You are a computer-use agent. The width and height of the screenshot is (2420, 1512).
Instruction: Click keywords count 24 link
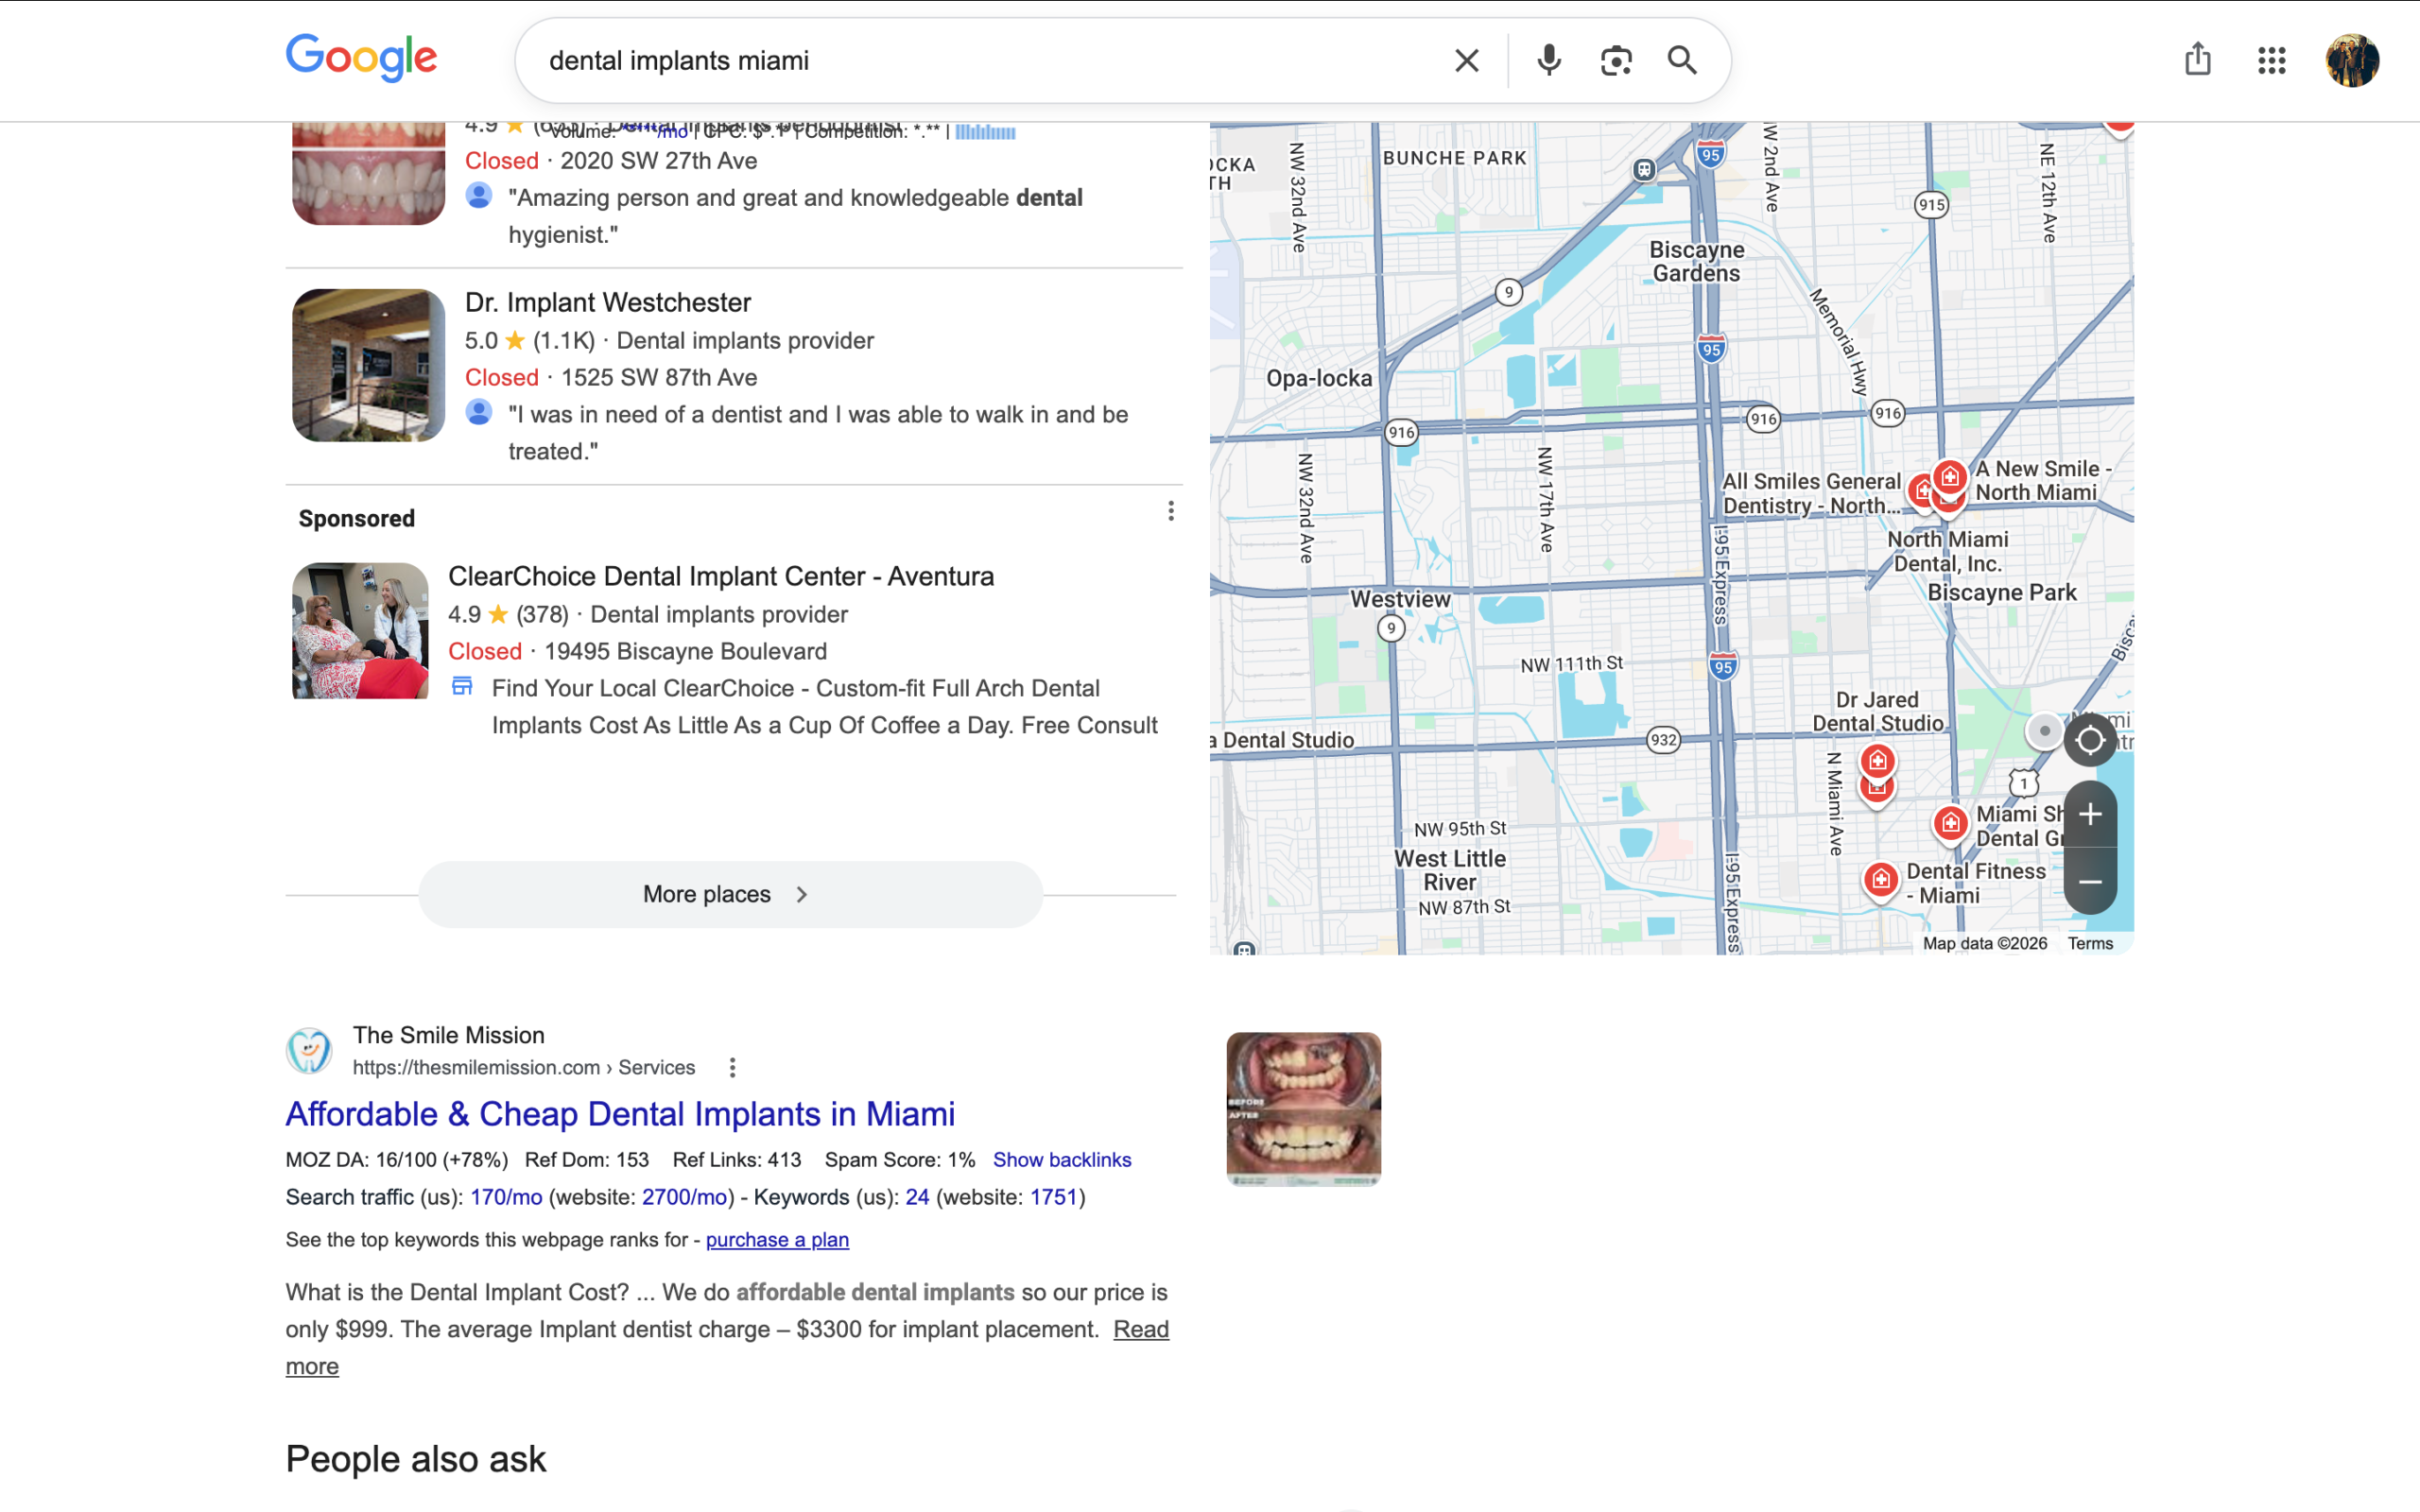click(x=917, y=1196)
